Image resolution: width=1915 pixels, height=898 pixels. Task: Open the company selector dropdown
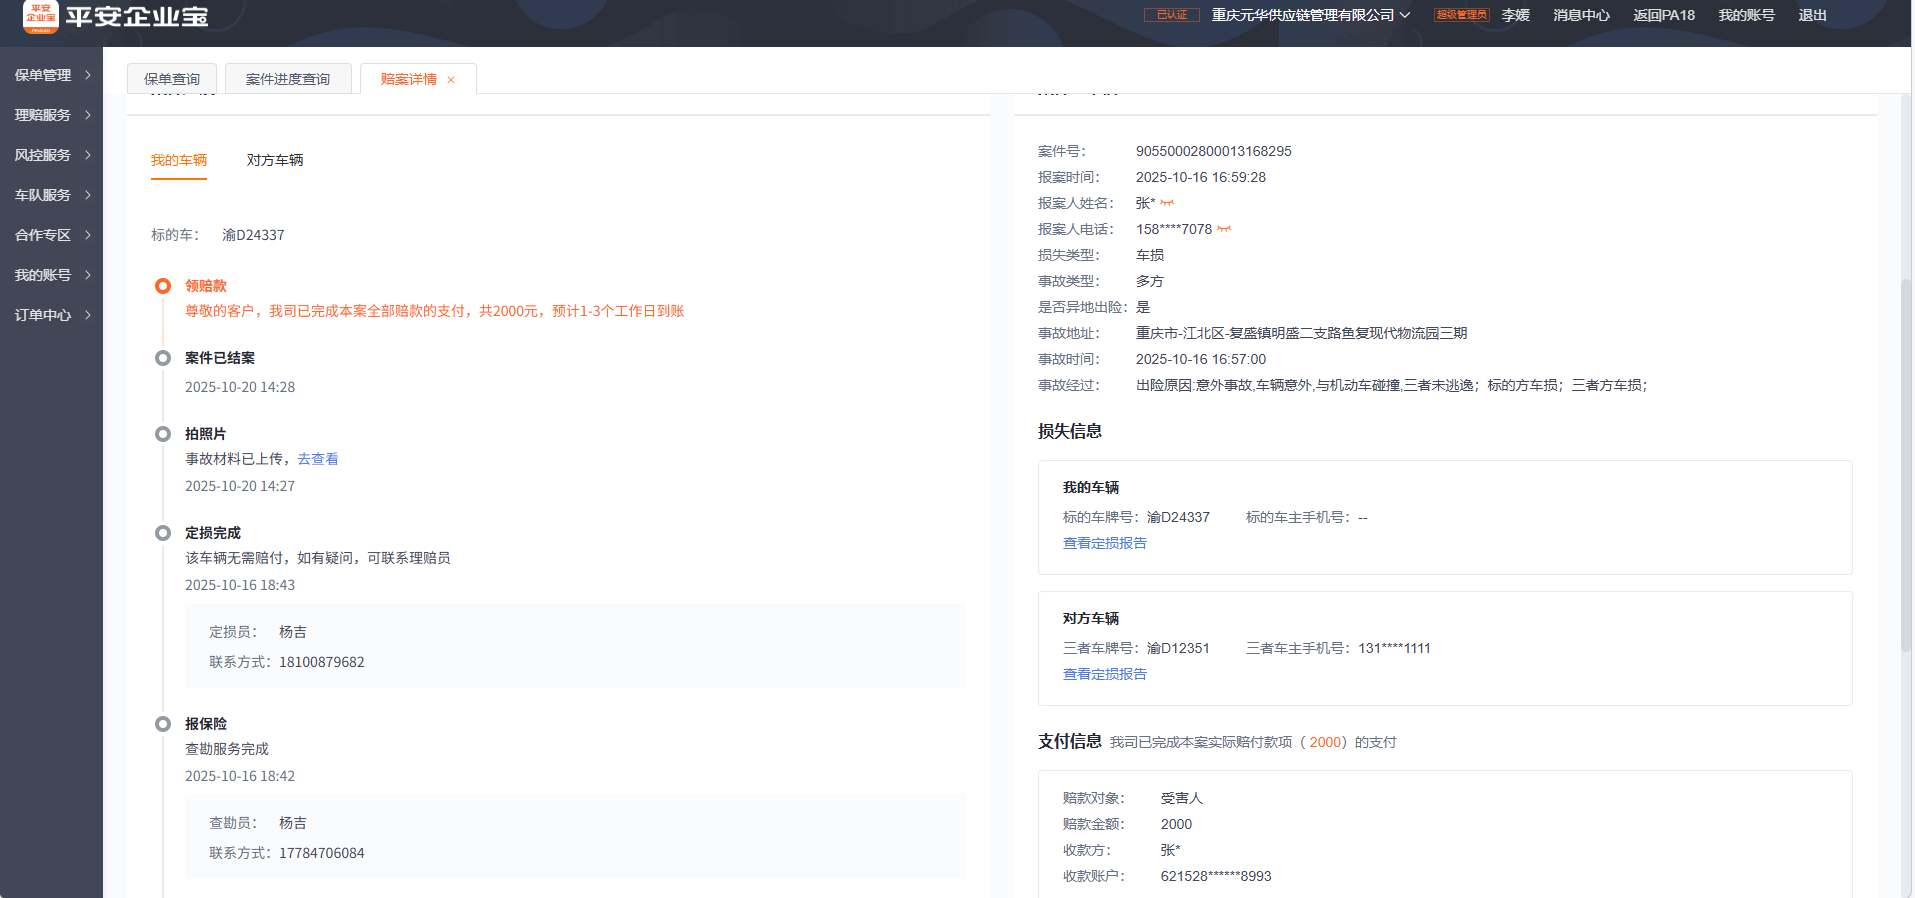coord(1310,15)
